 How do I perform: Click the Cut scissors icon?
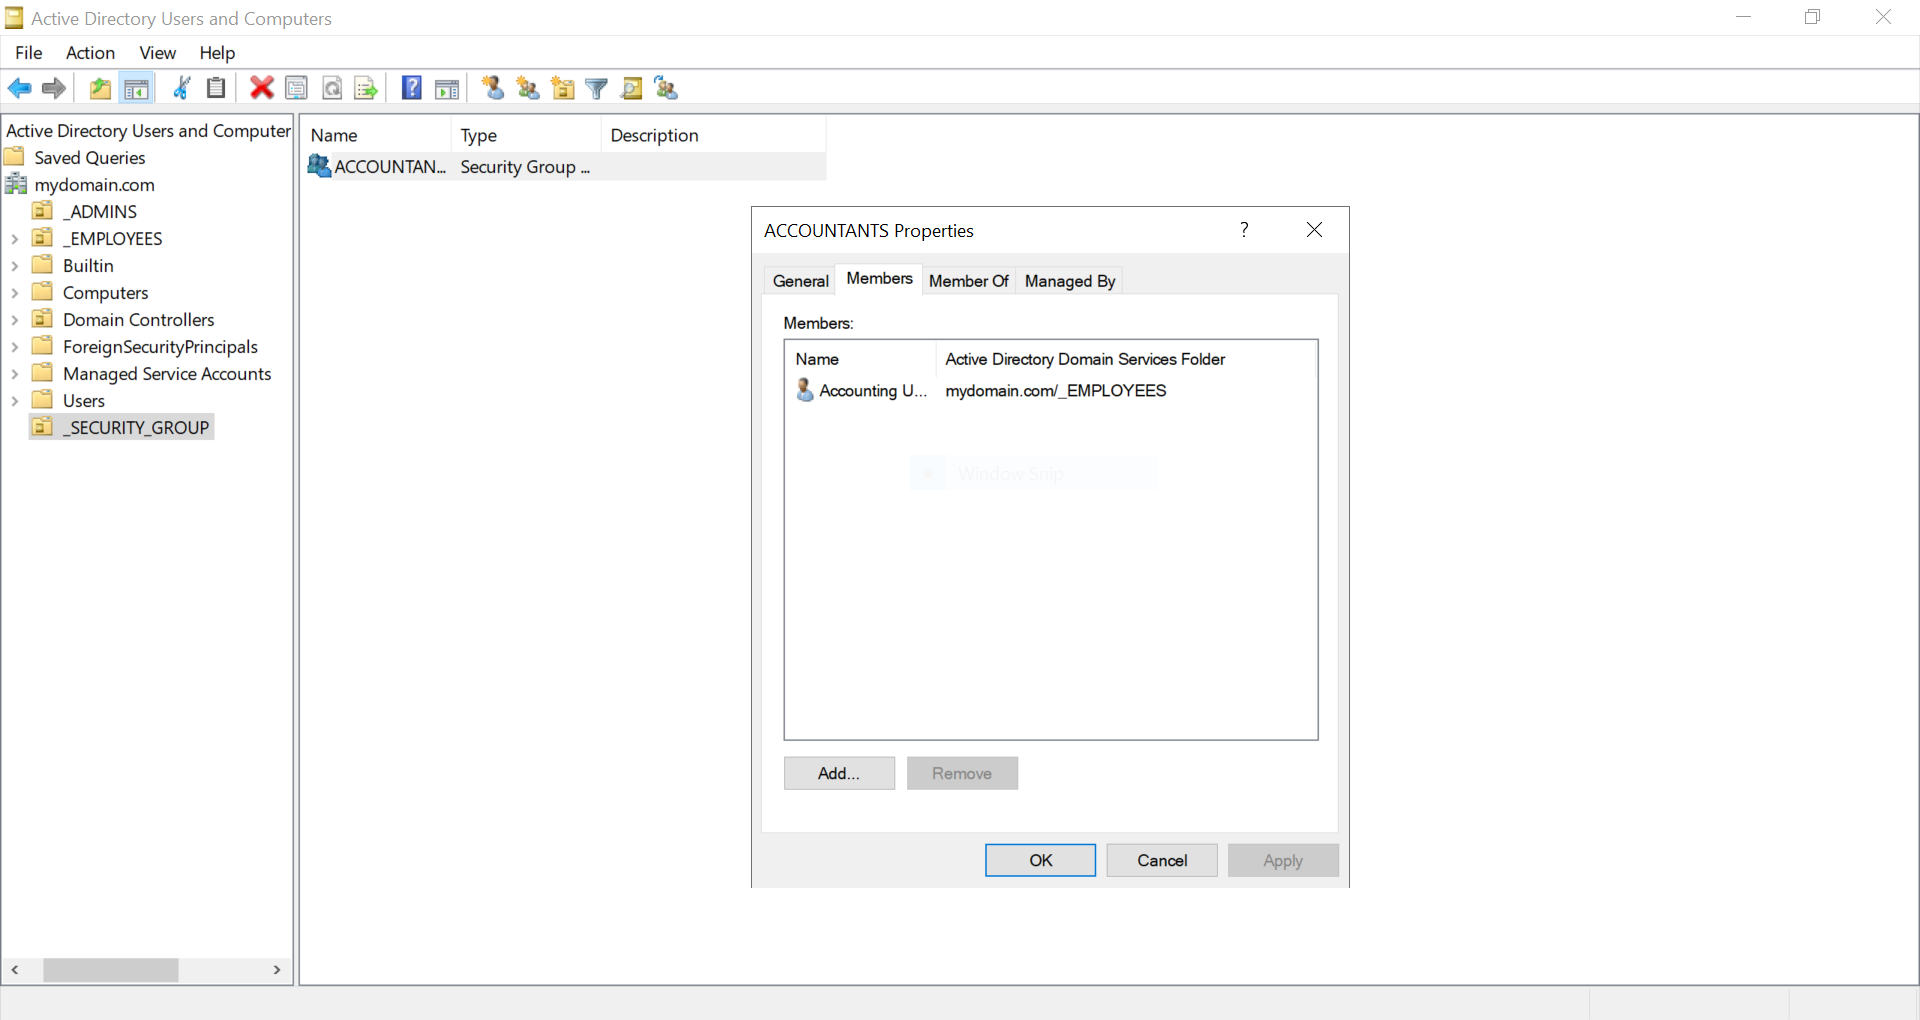pos(182,89)
